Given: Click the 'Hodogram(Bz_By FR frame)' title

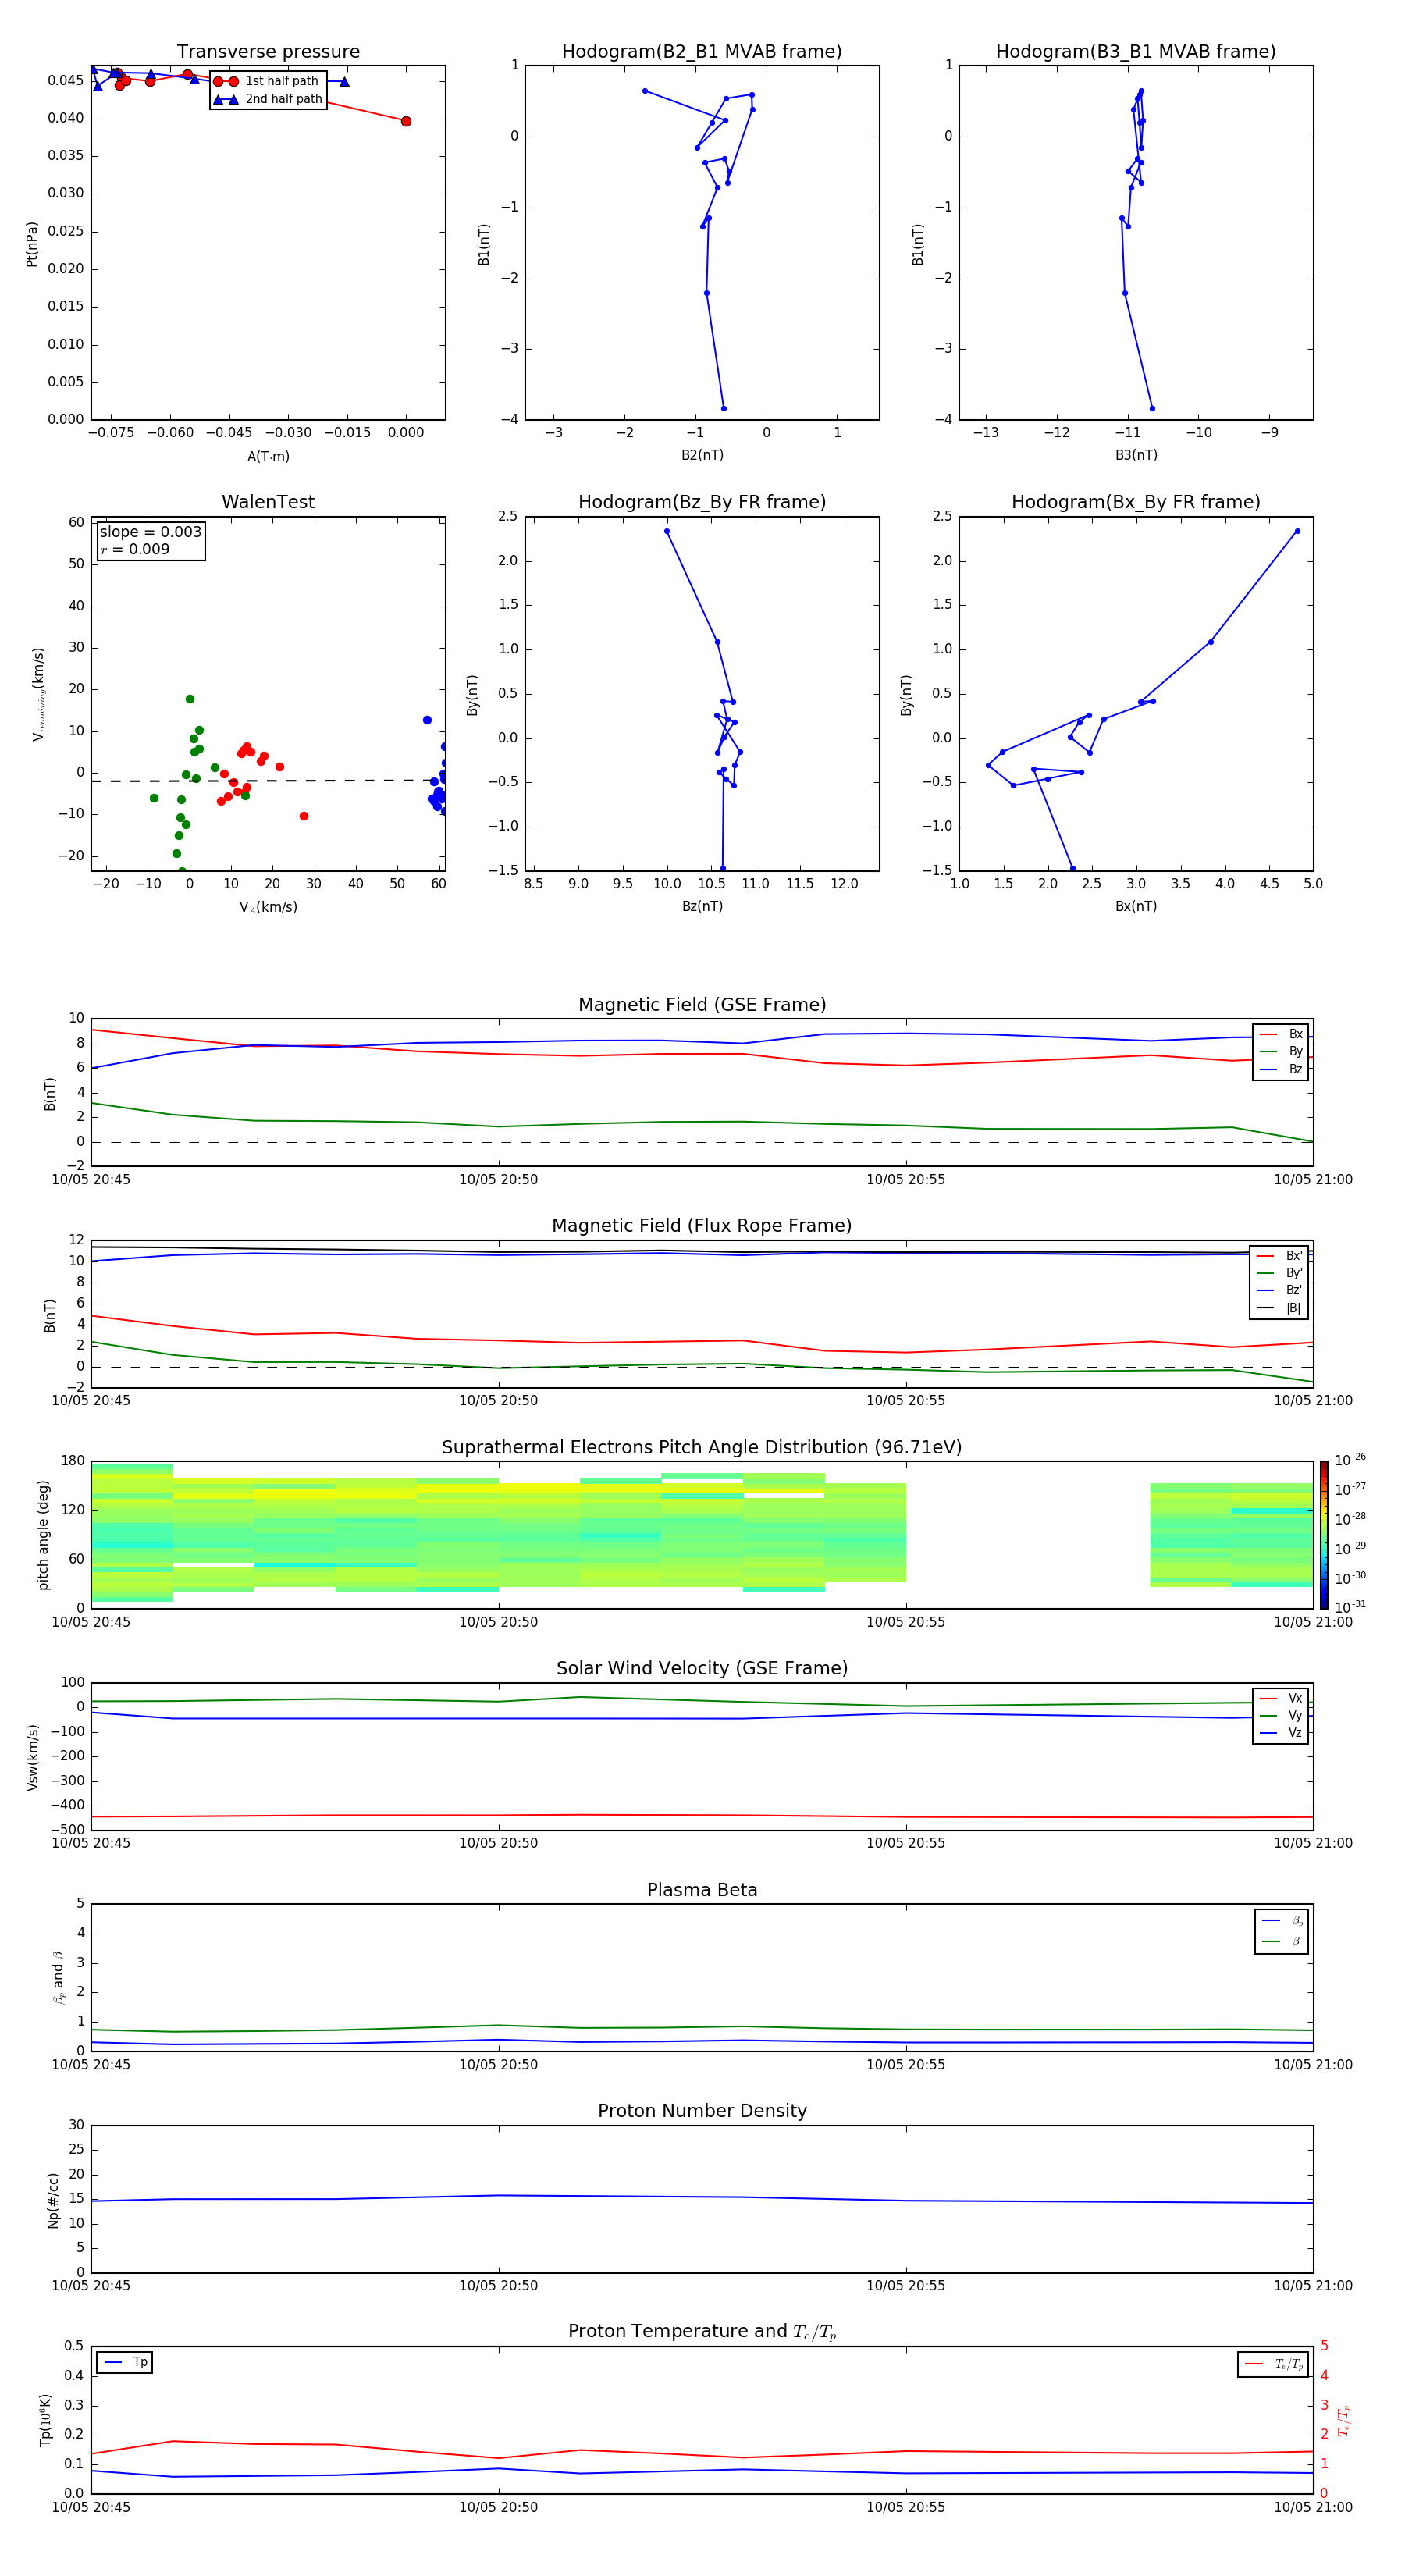Looking at the screenshot, I should click(702, 502).
